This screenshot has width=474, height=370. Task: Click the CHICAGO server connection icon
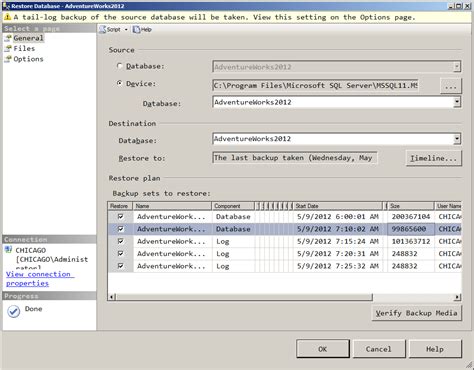[x=9, y=250]
